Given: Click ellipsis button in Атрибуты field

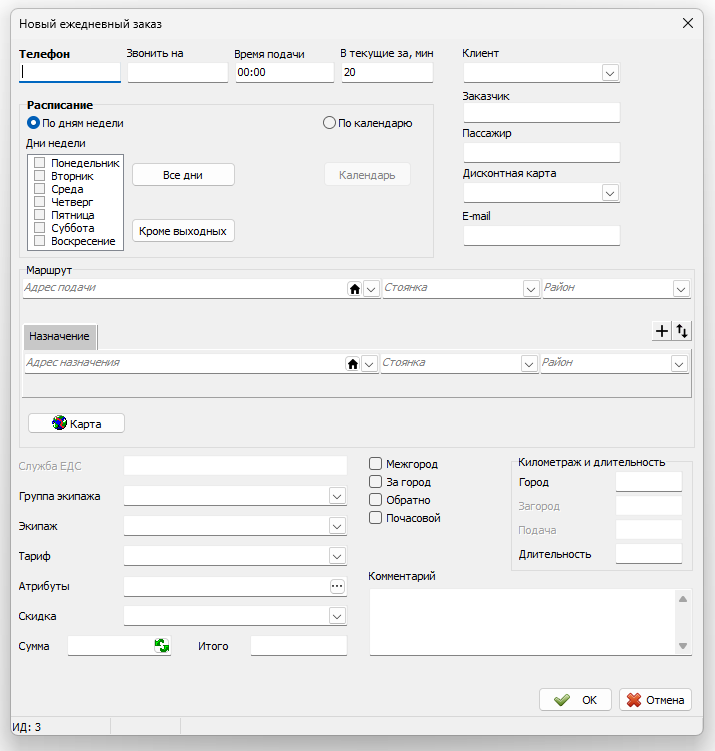Looking at the screenshot, I should [337, 587].
